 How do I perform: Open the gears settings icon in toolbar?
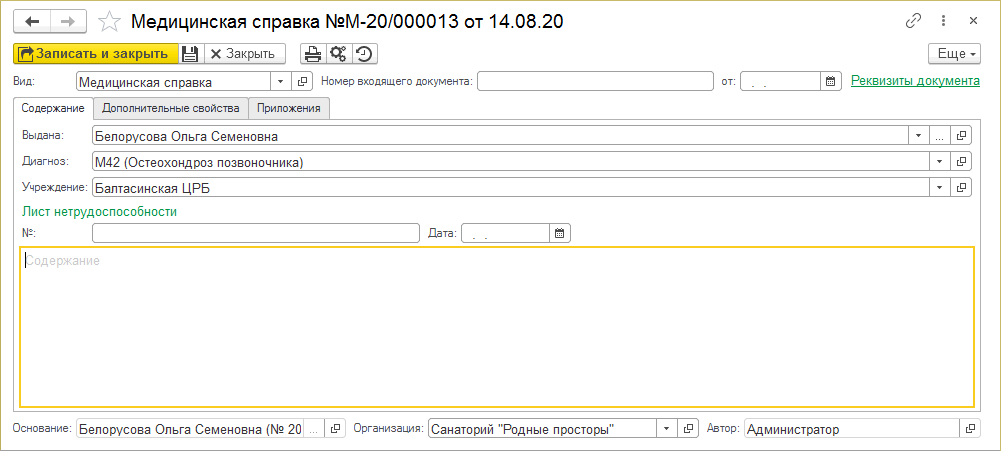click(x=338, y=54)
